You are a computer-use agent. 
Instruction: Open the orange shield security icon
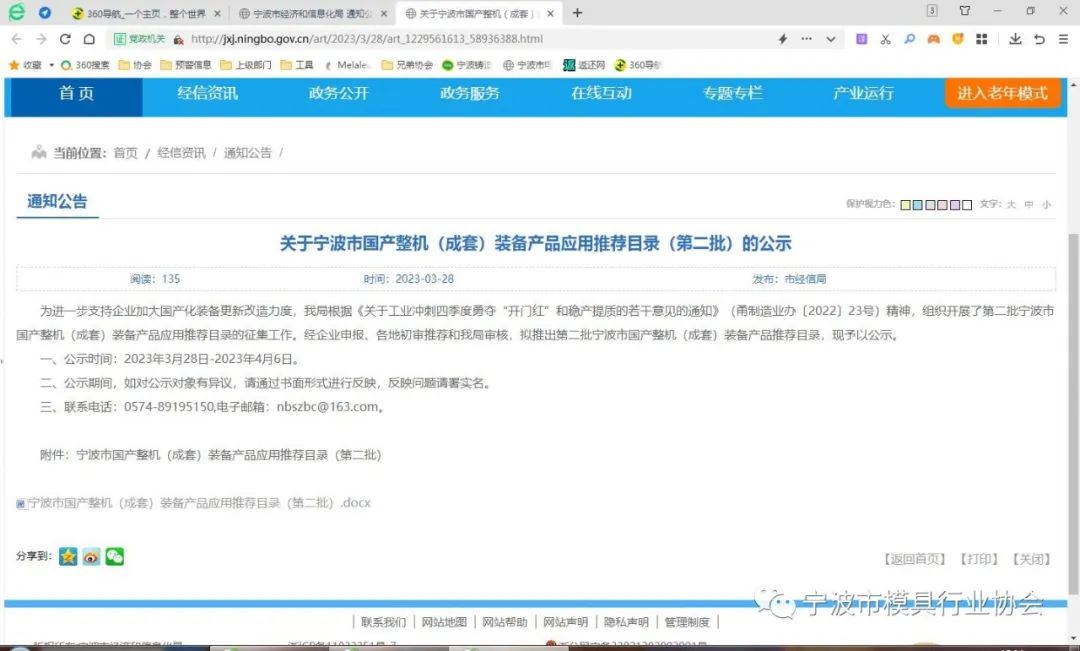pyautogui.click(x=956, y=37)
